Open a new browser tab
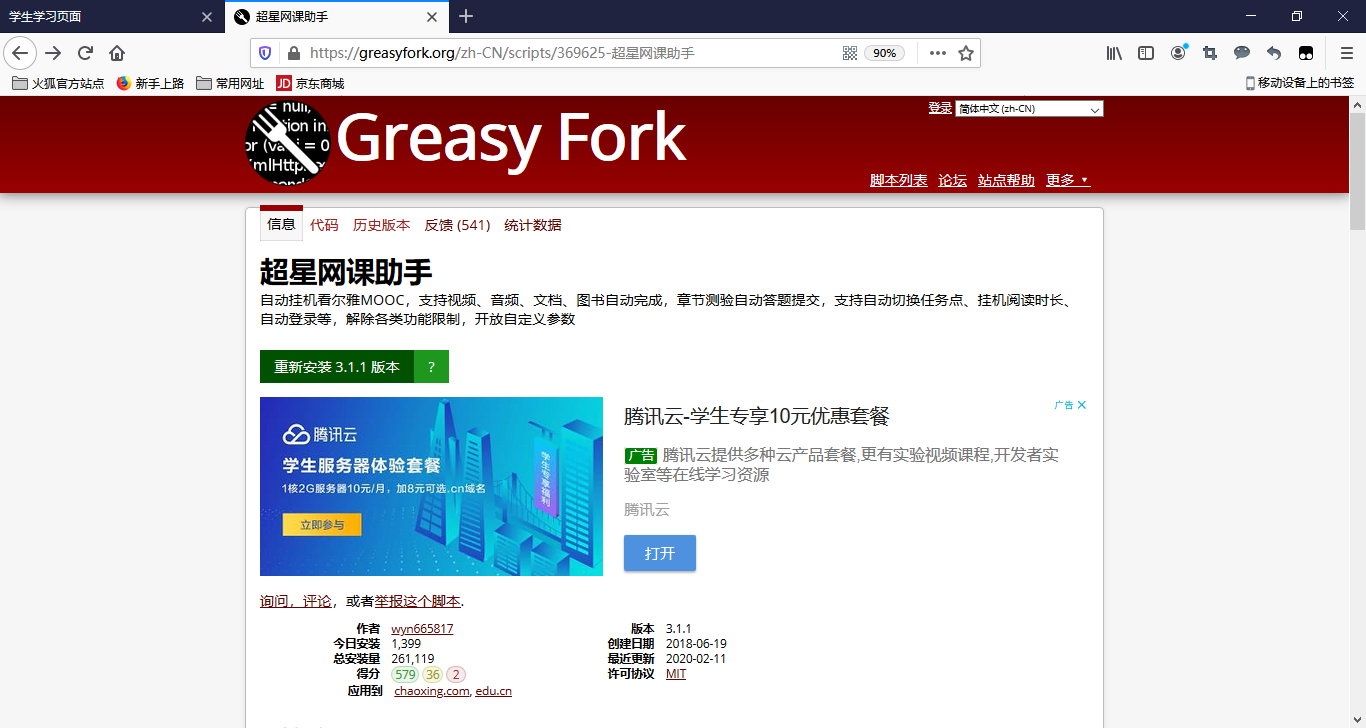The height and width of the screenshot is (728, 1366). tap(466, 16)
